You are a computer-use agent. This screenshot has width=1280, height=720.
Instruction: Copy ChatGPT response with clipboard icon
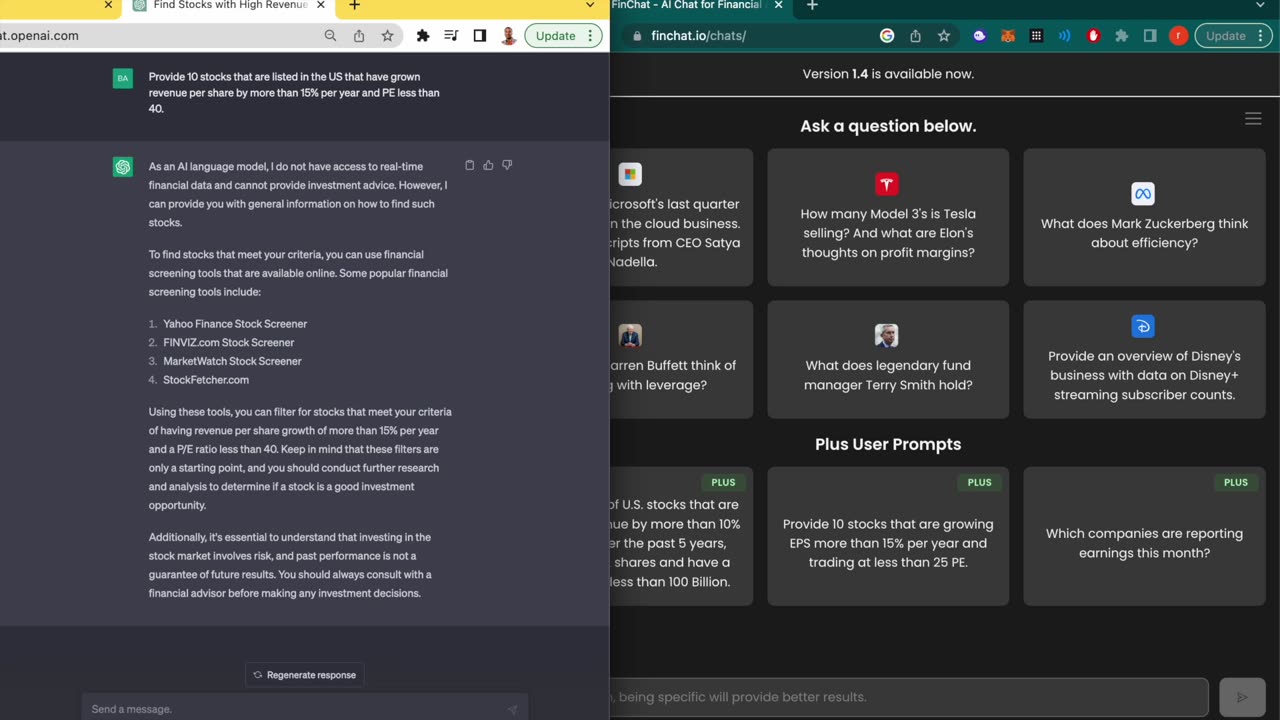point(470,165)
